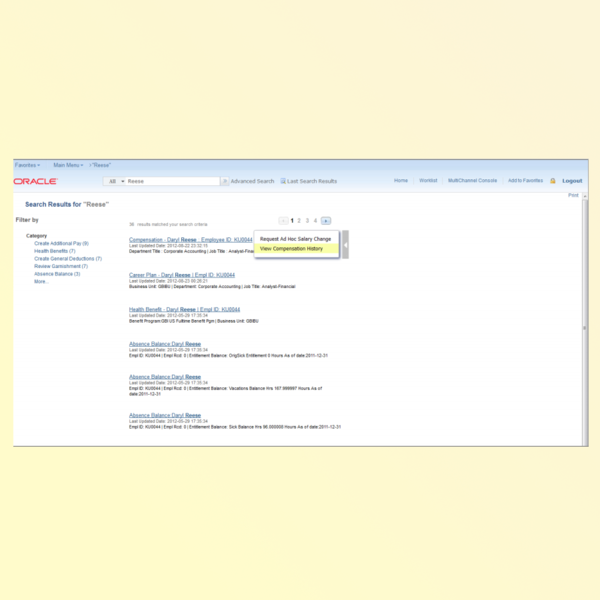Image resolution: width=600 pixels, height=600 pixels.
Task: Collapse the related actions popup arrow
Action: click(345, 243)
